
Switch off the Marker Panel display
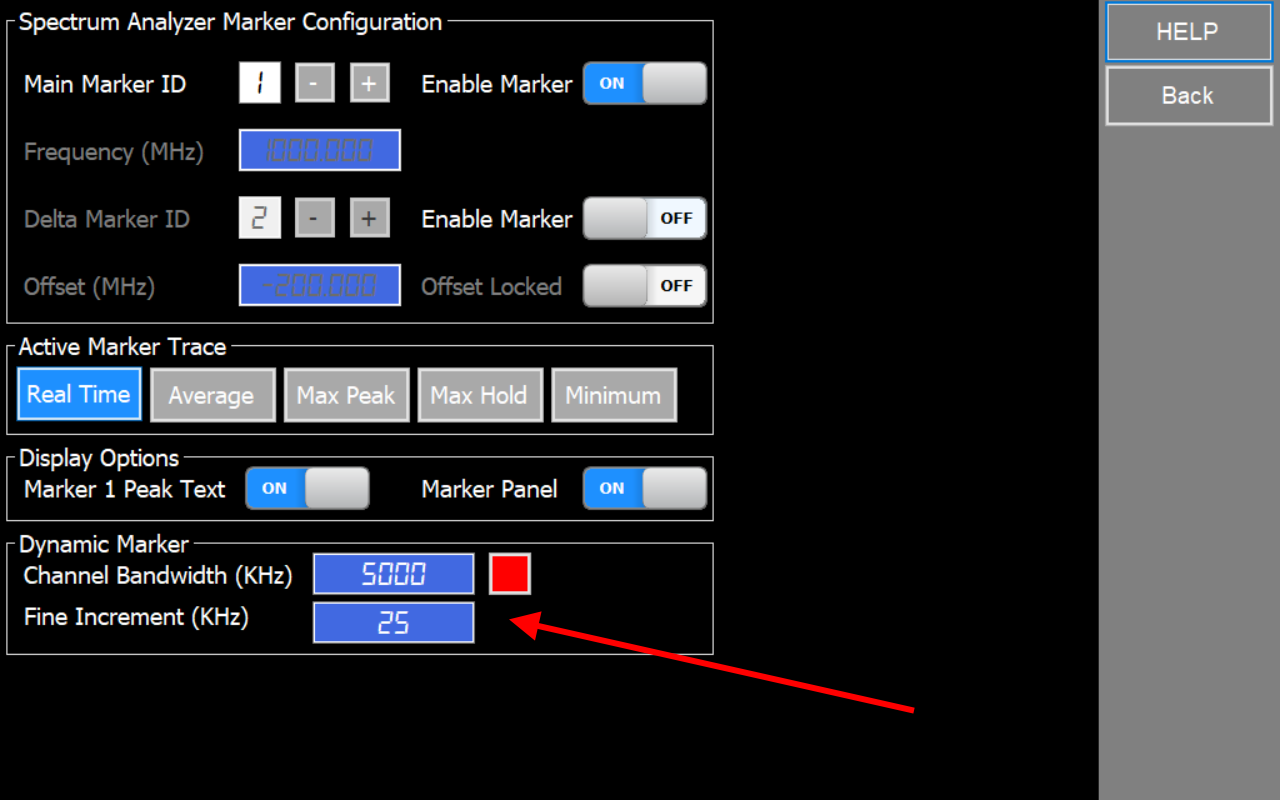tap(645, 489)
